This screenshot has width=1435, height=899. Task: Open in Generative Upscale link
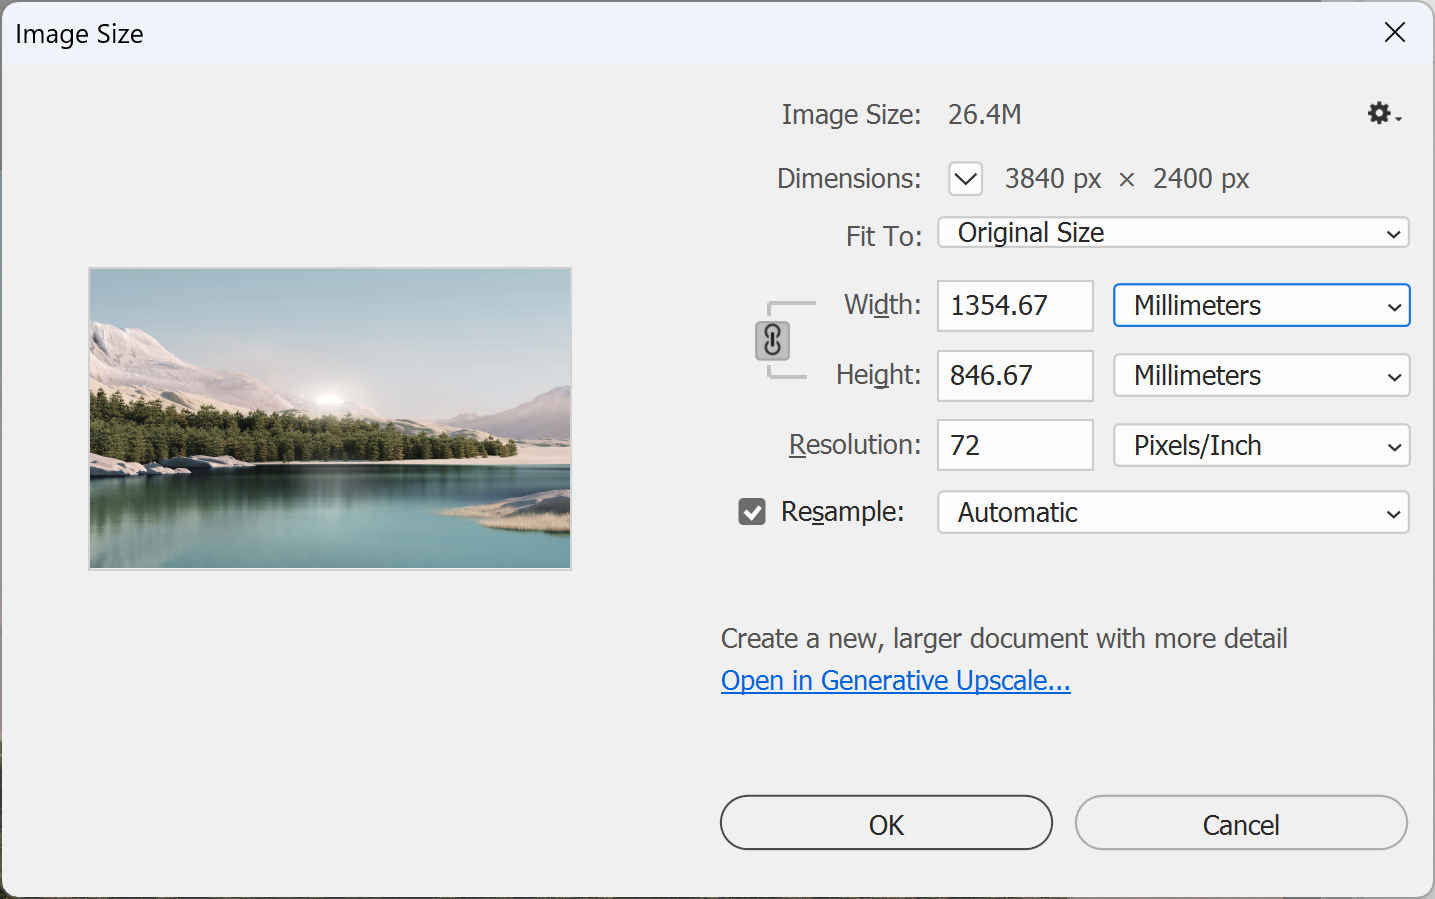pos(896,681)
